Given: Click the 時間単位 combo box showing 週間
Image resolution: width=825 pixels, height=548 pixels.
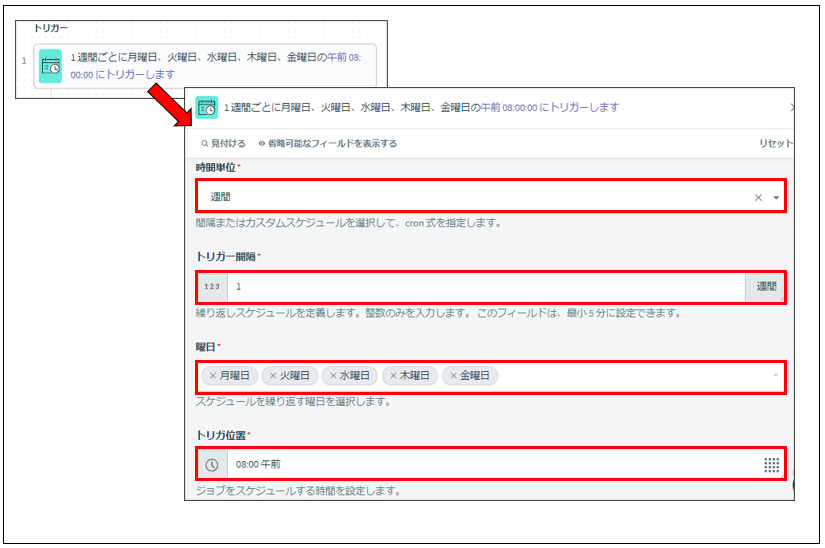Looking at the screenshot, I should [x=491, y=196].
